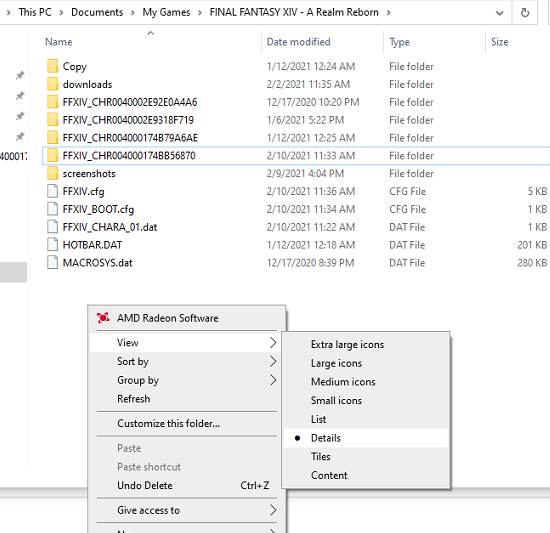Click the FFXIV_BOOT.cfg file icon
The width and height of the screenshot is (550, 533).
pos(52,209)
